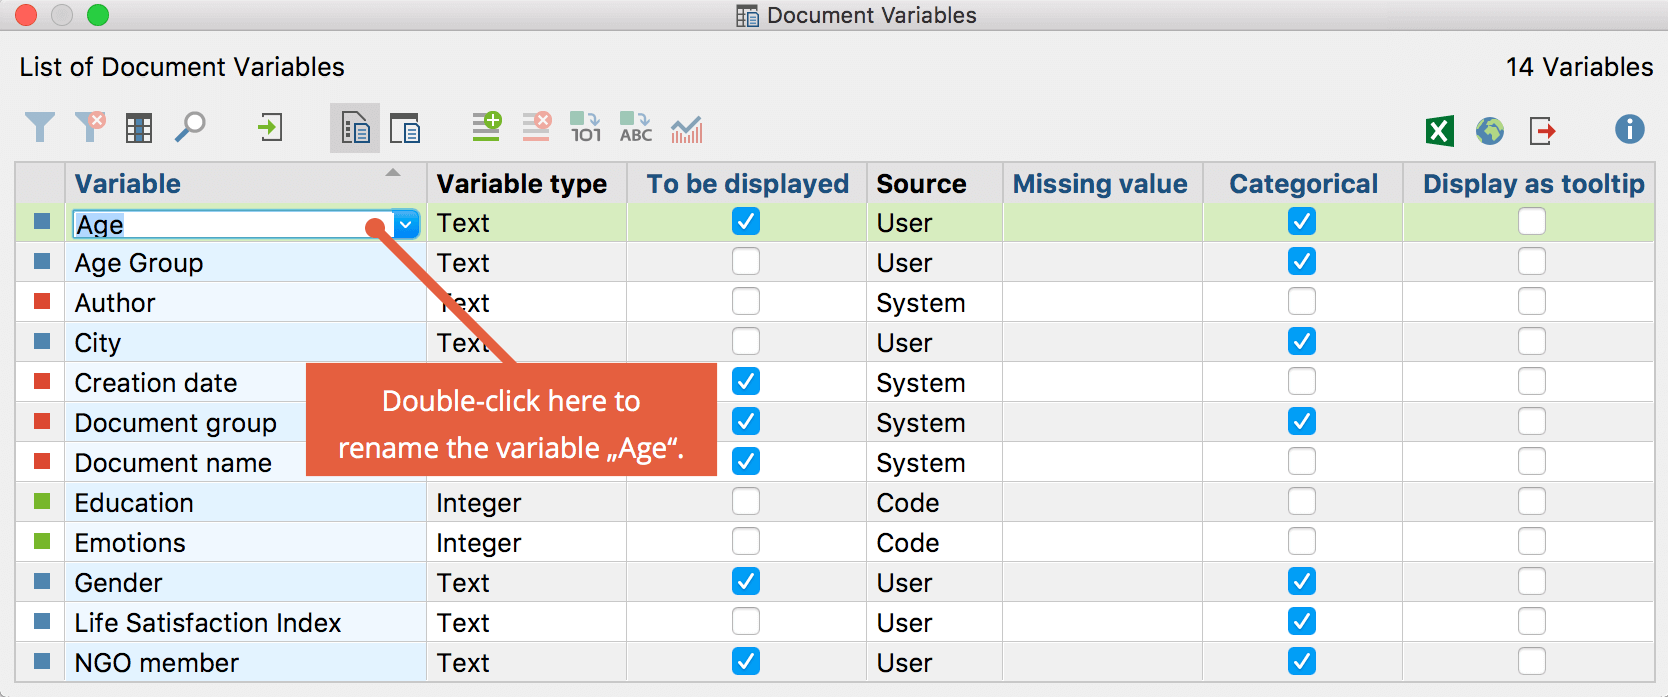Reset all filters with the crossed funnel icon
The image size is (1668, 697).
pos(90,127)
